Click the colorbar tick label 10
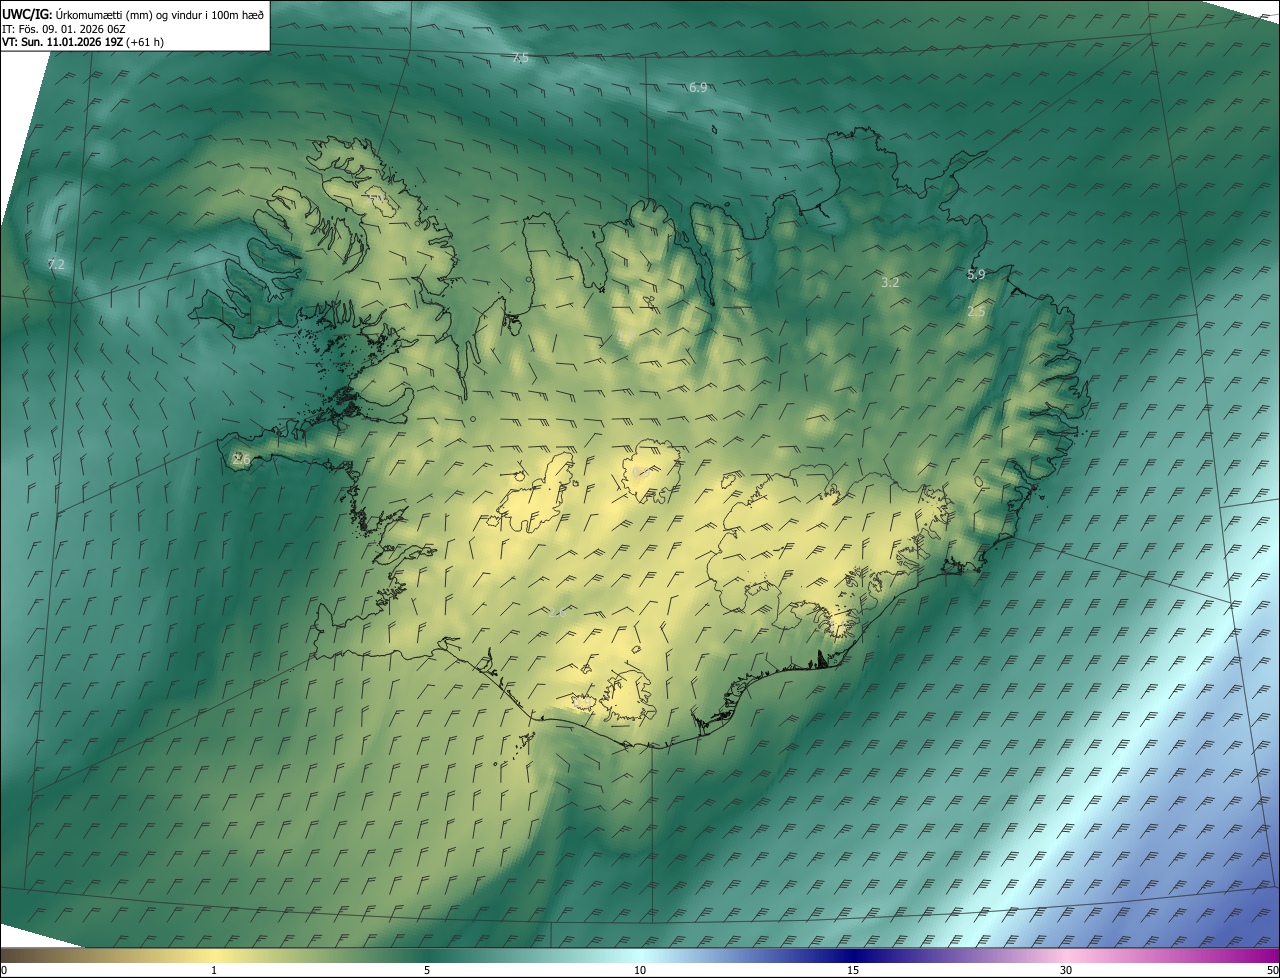 (640, 970)
